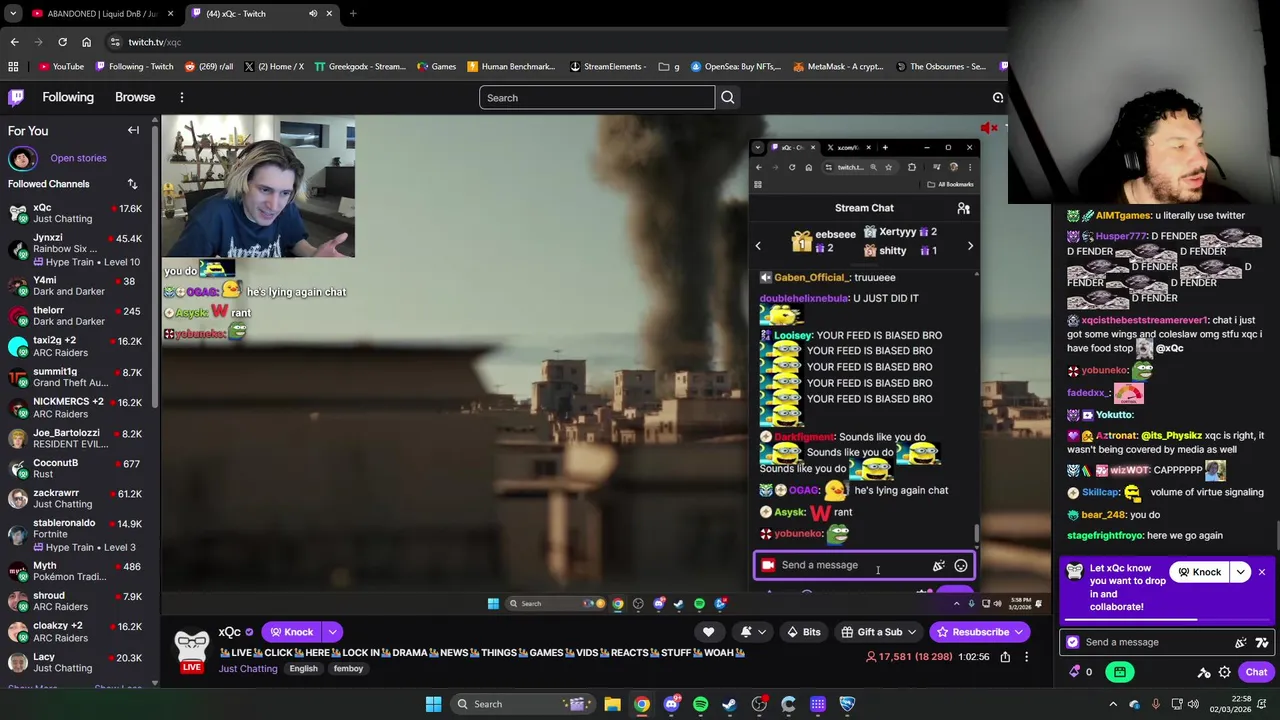Open the Browse page
The height and width of the screenshot is (720, 1280).
click(x=135, y=97)
